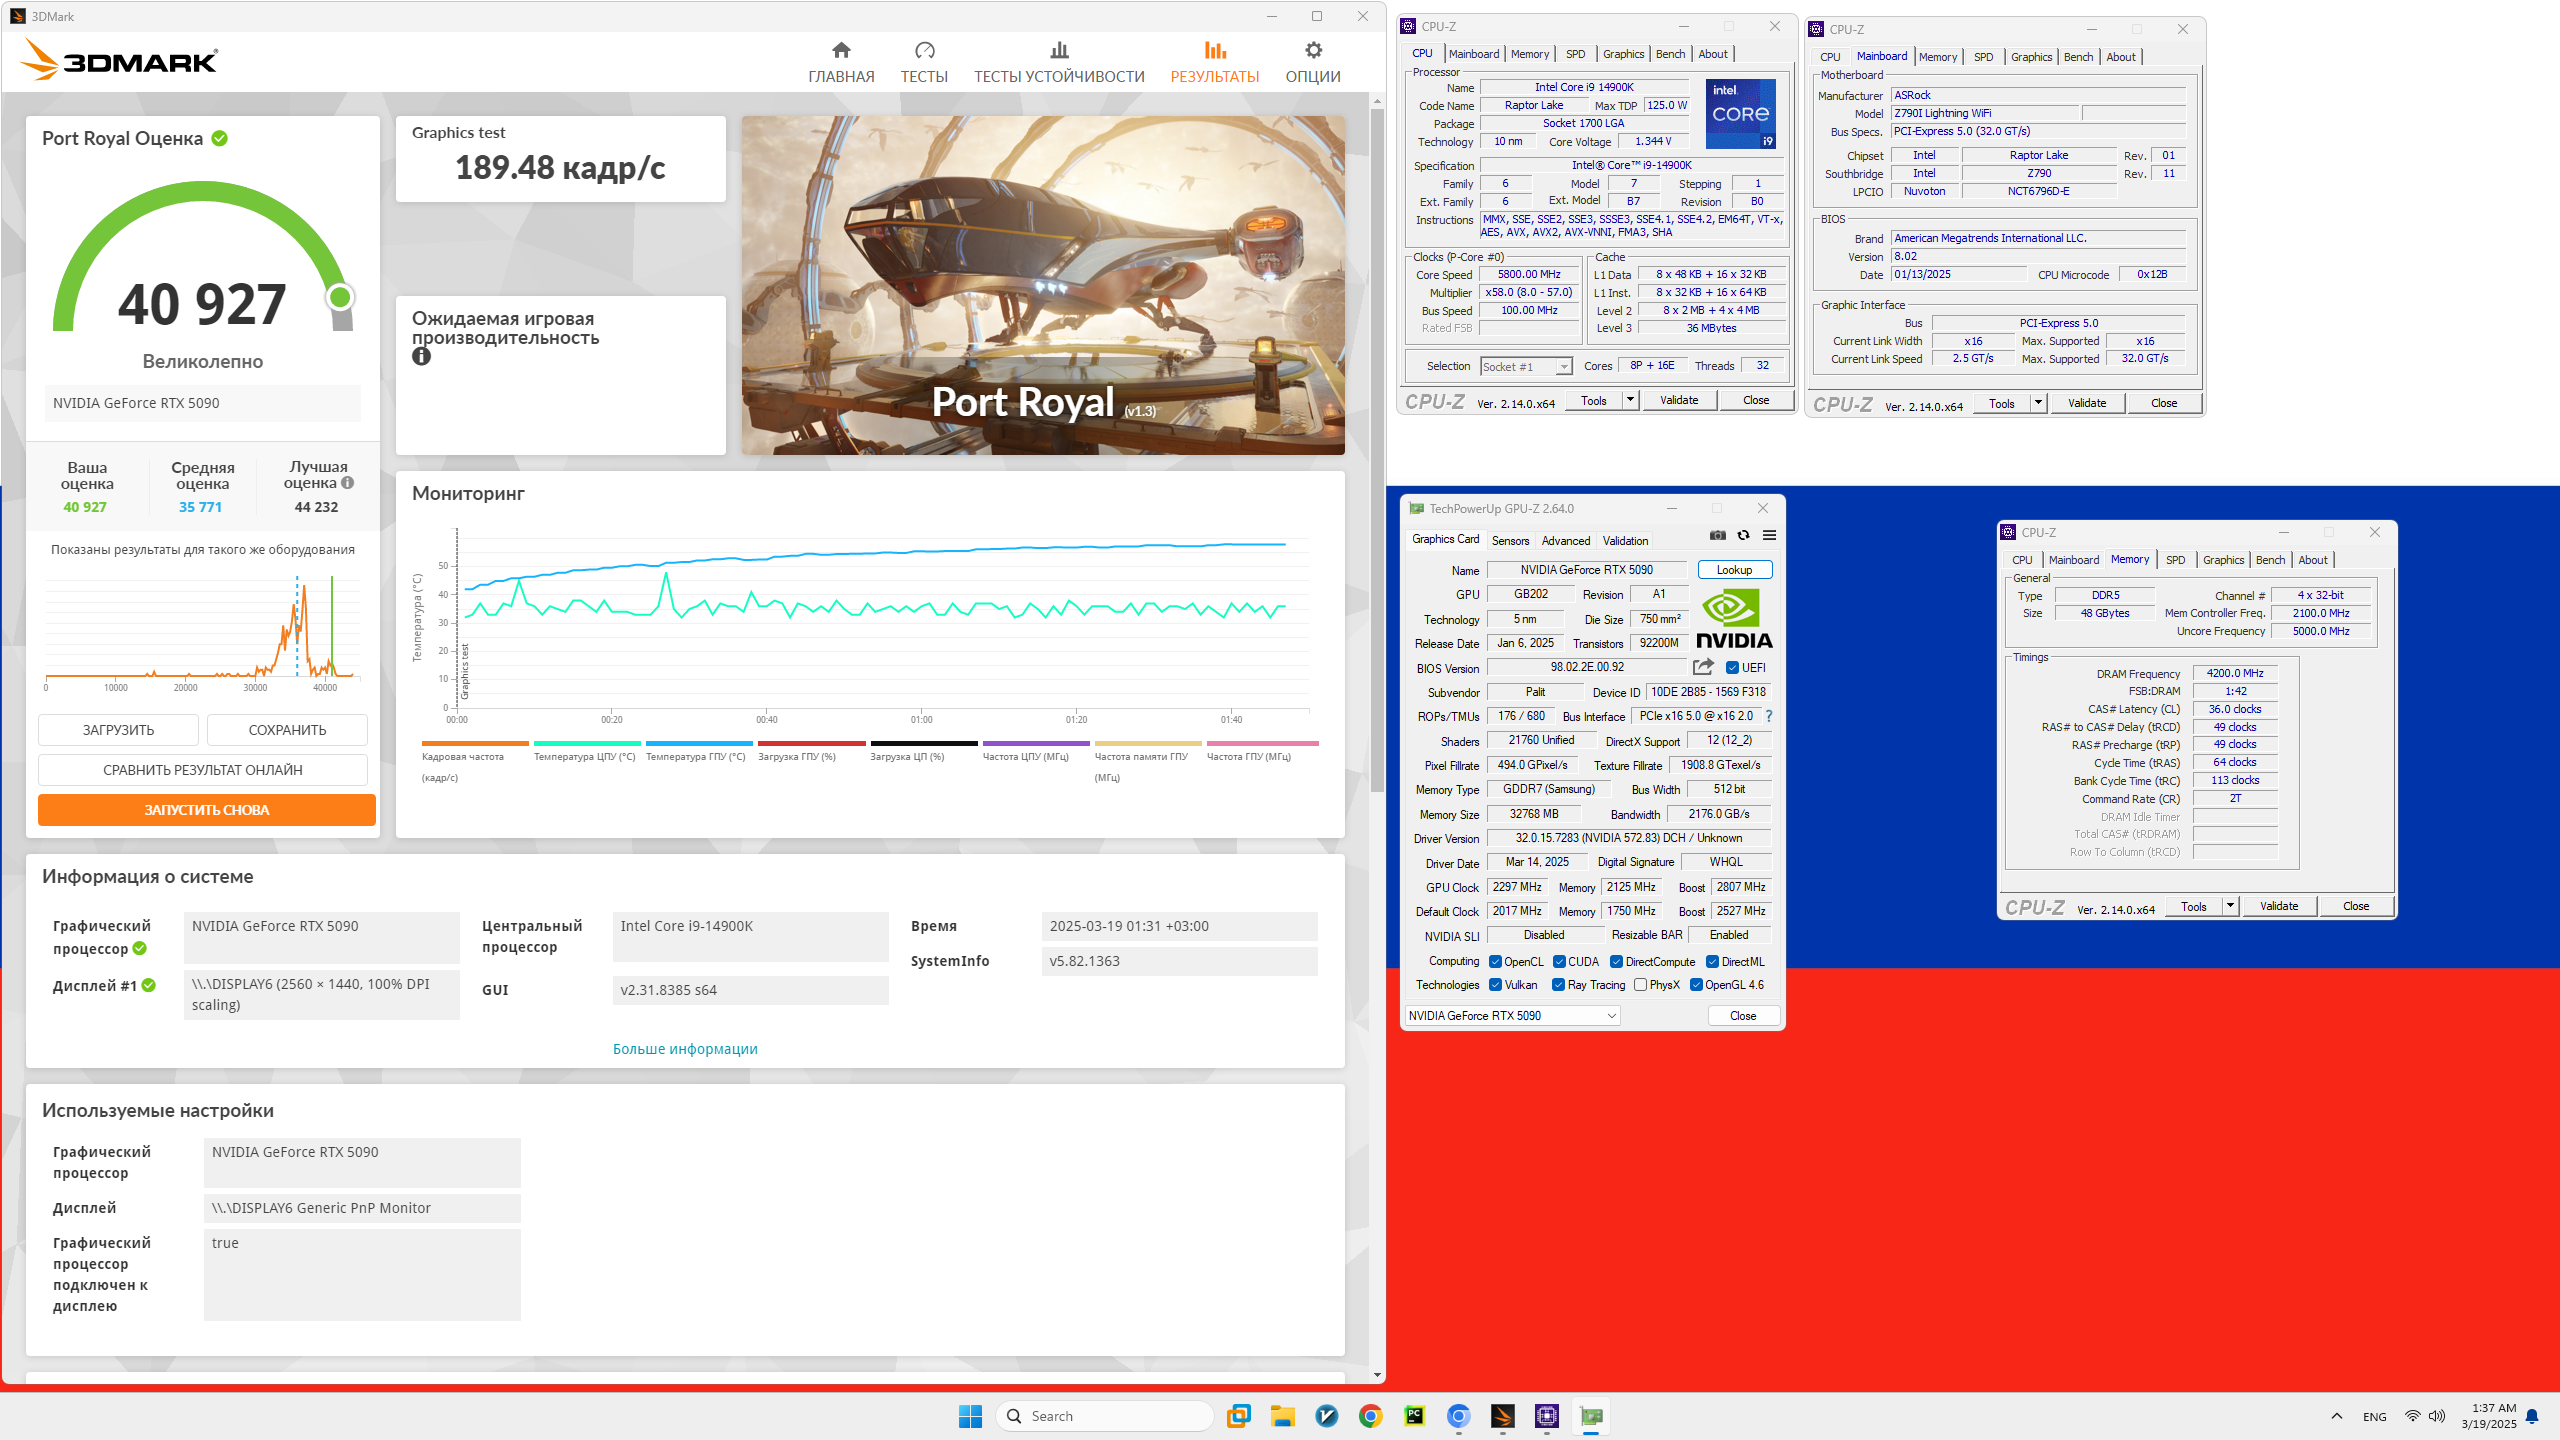This screenshot has width=2560, height=1440.
Task: Open CPU-Z from the taskbar
Action: tap(1546, 1416)
